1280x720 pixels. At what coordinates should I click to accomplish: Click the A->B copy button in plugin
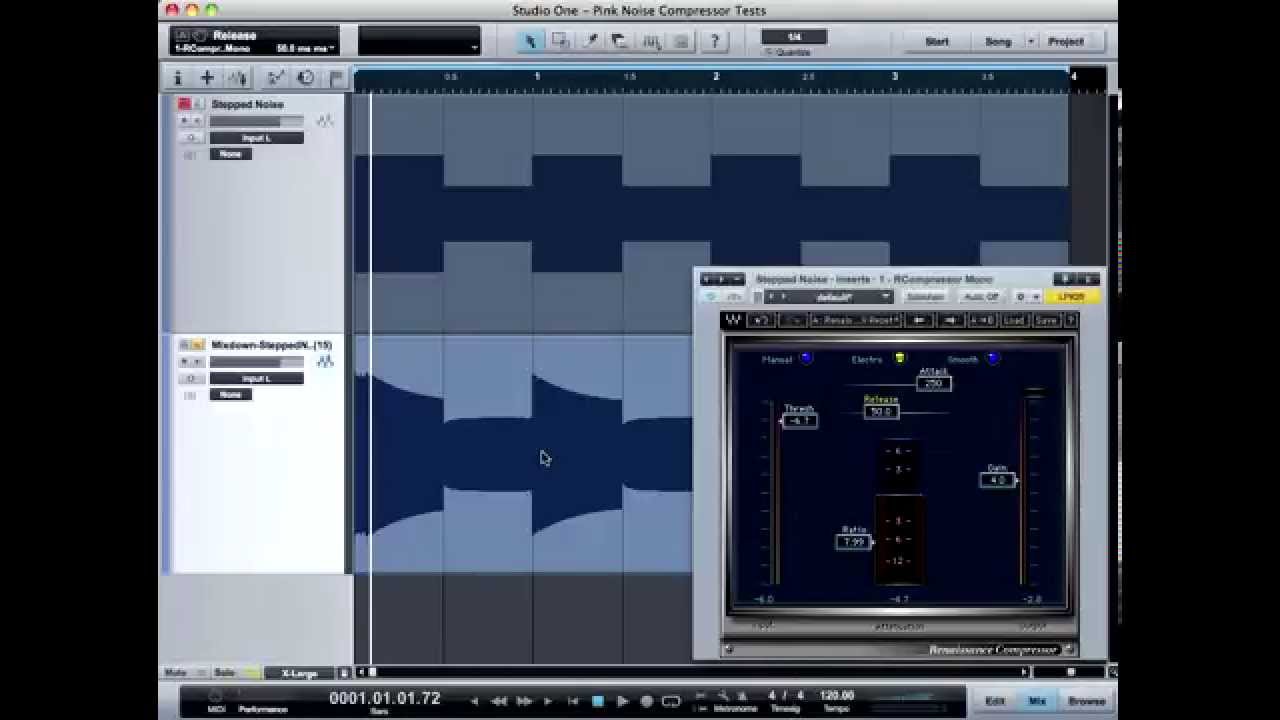tap(983, 320)
